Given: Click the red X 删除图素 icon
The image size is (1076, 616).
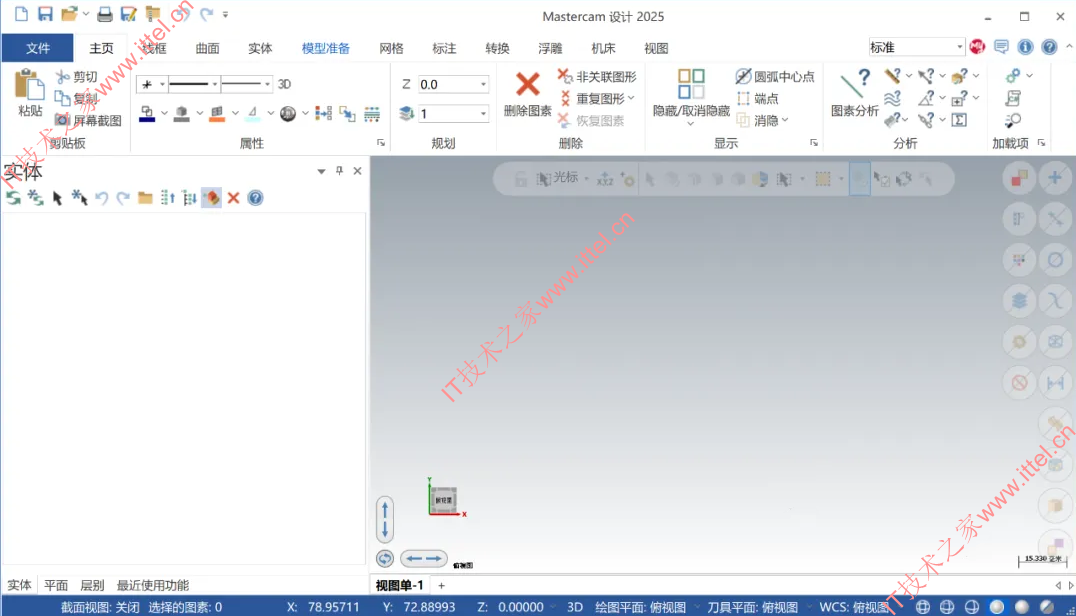Looking at the screenshot, I should point(527,84).
